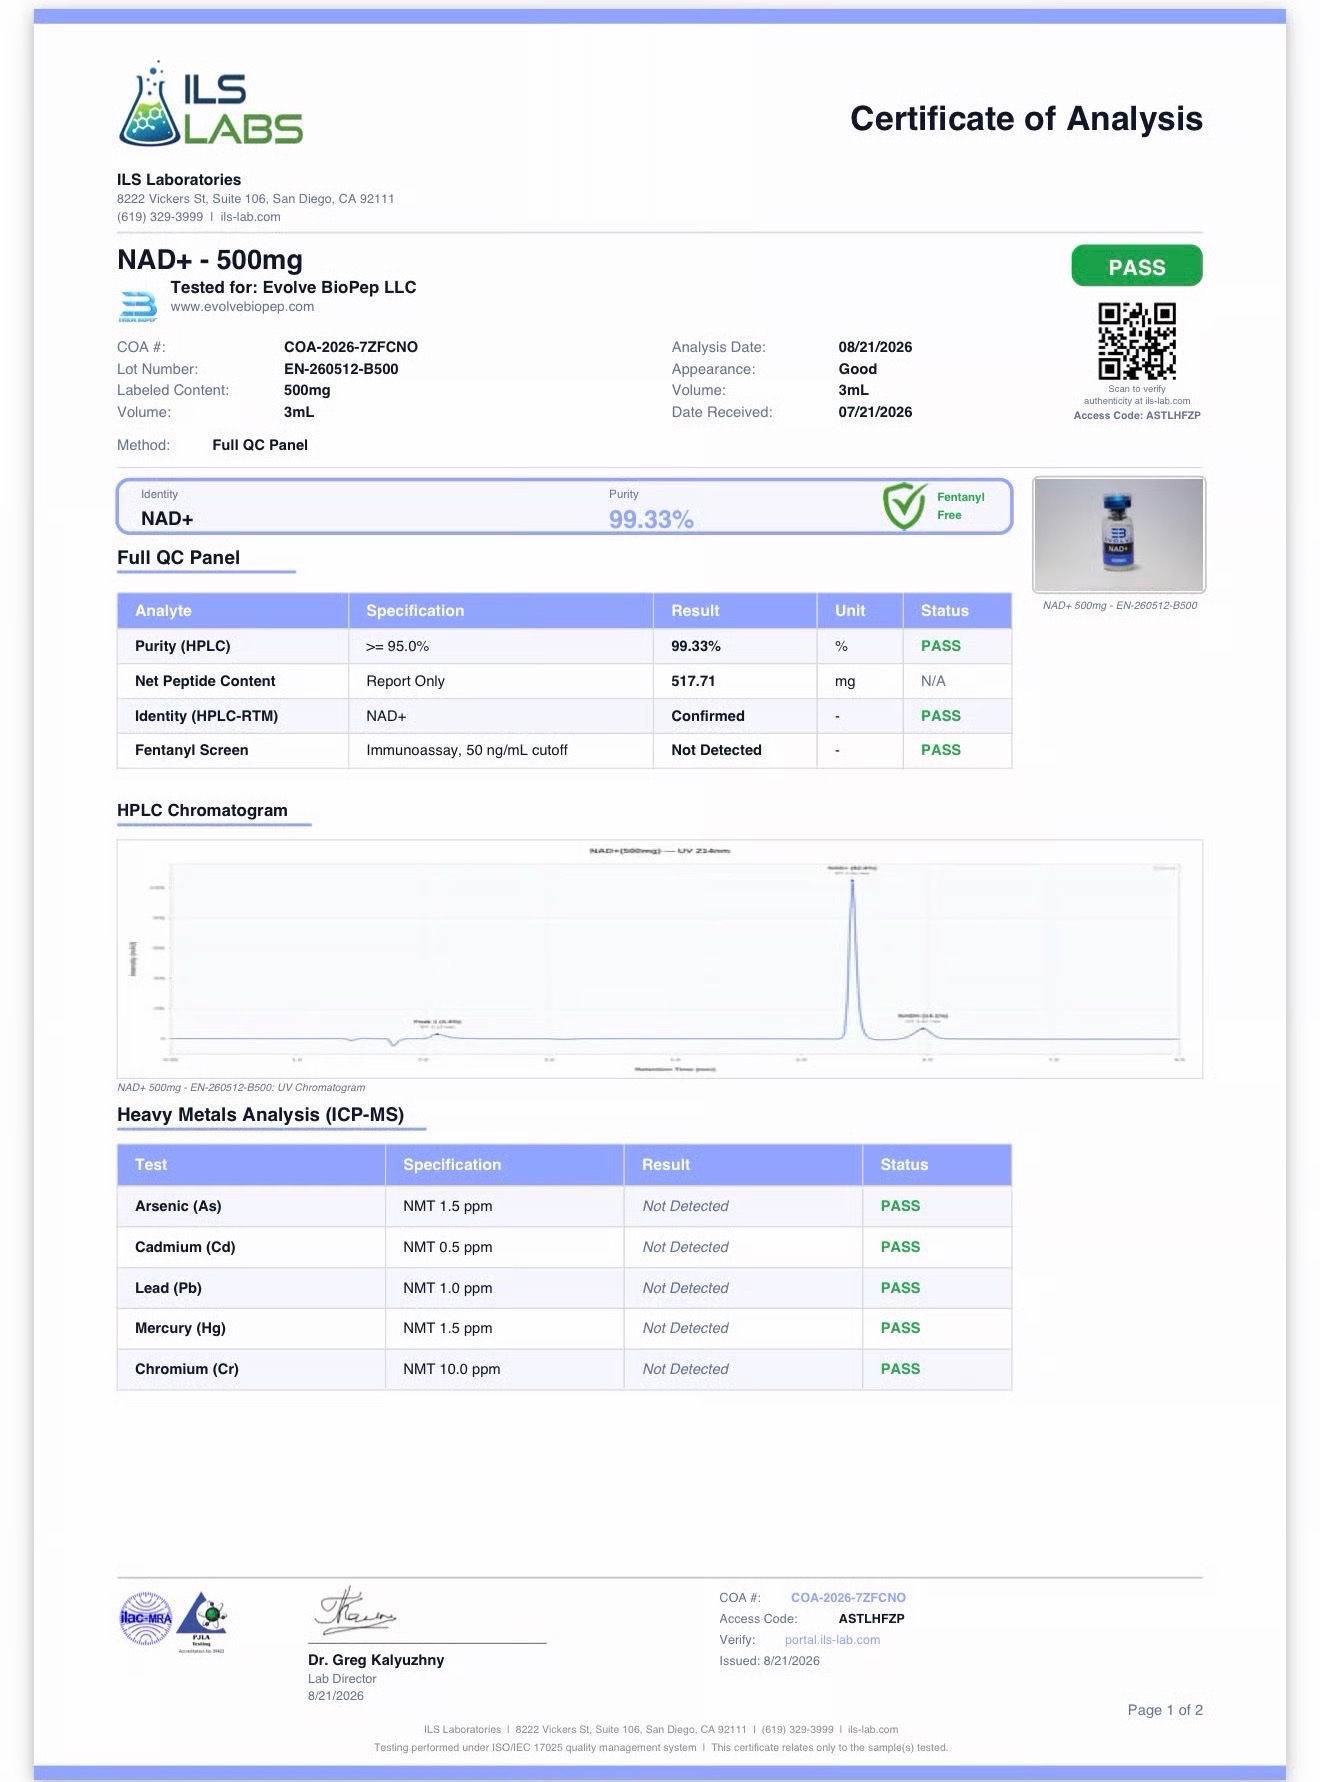Click PASS status in Arsenic row
The height and width of the screenshot is (1782, 1320).
pyautogui.click(x=900, y=1206)
